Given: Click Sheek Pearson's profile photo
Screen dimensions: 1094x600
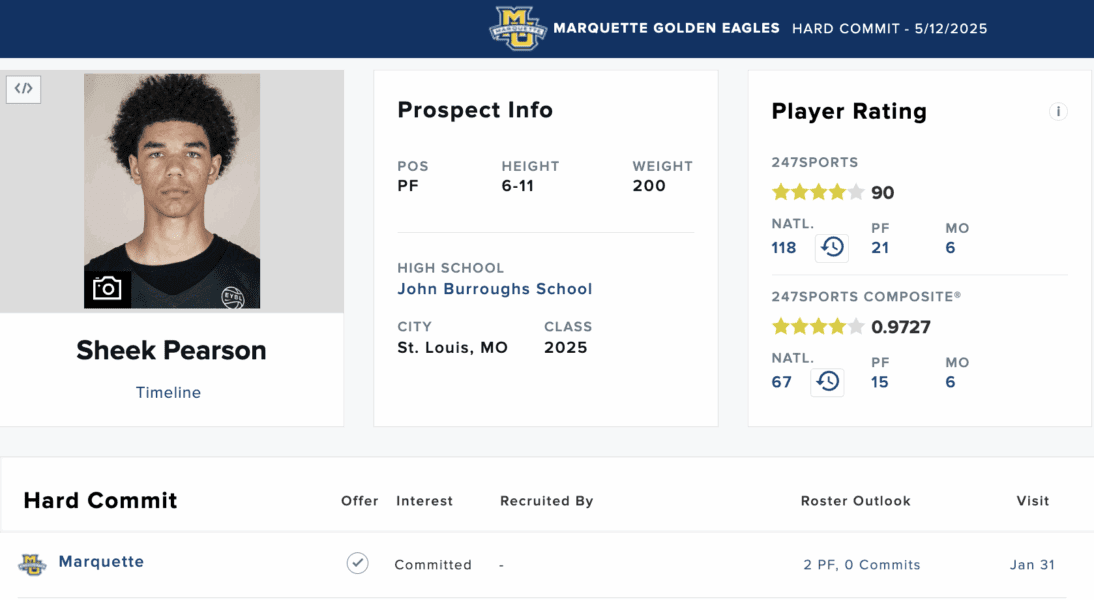Looking at the screenshot, I should pos(172,190).
